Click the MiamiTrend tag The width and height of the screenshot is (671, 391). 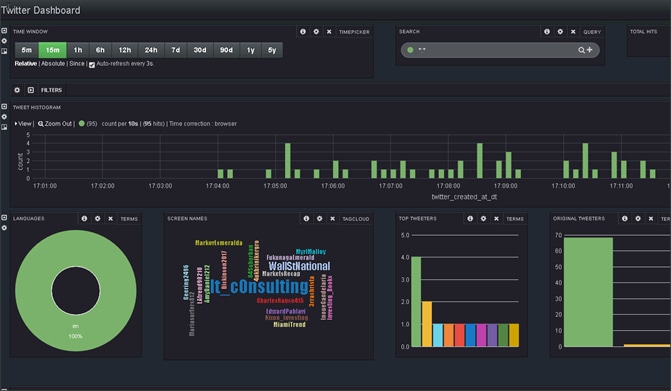pyautogui.click(x=290, y=324)
